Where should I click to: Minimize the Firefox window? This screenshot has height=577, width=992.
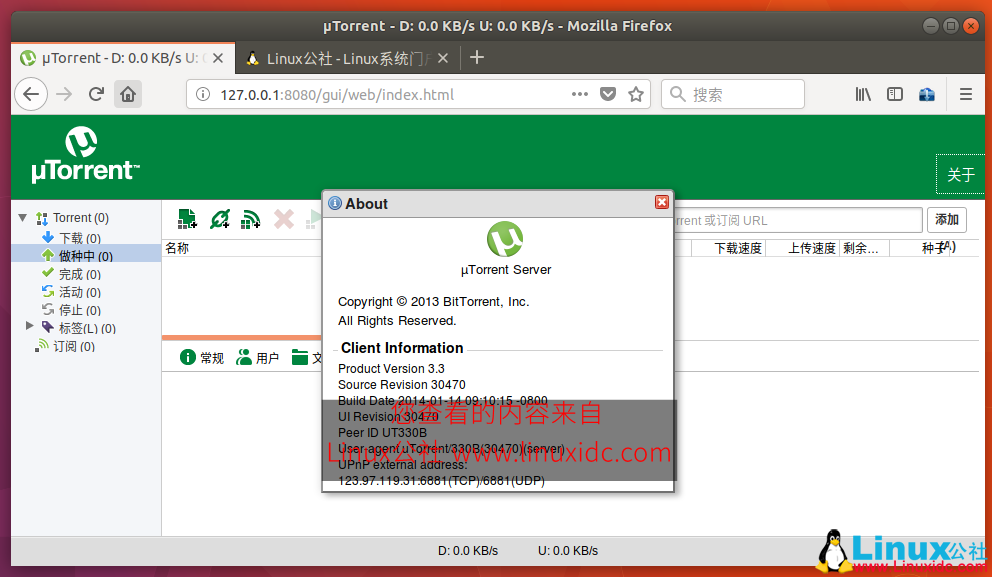[931, 26]
